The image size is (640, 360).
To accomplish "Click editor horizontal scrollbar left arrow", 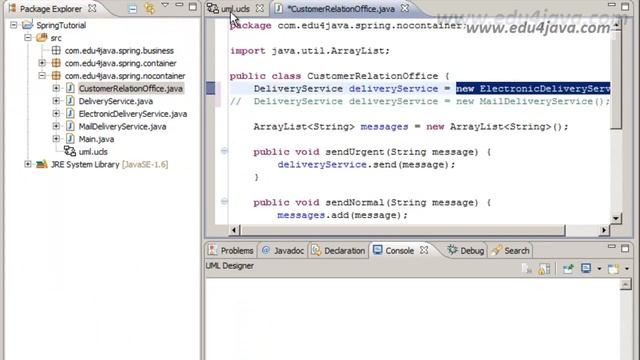I will [234, 230].
